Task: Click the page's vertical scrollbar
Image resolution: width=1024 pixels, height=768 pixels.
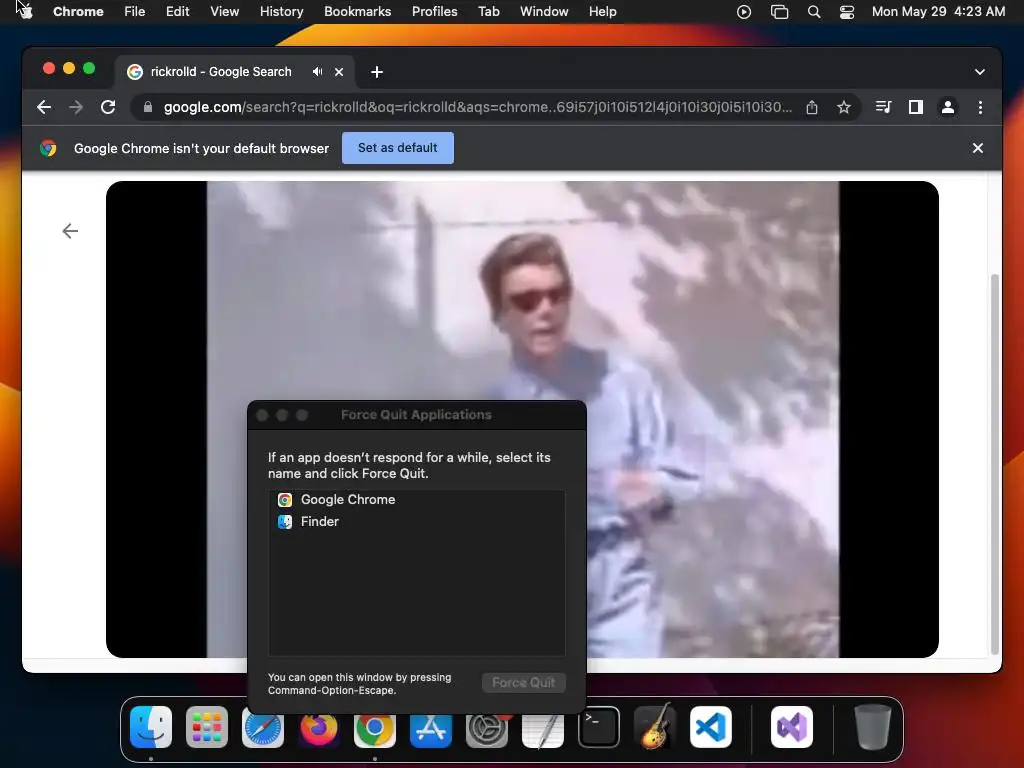Action: point(995,464)
